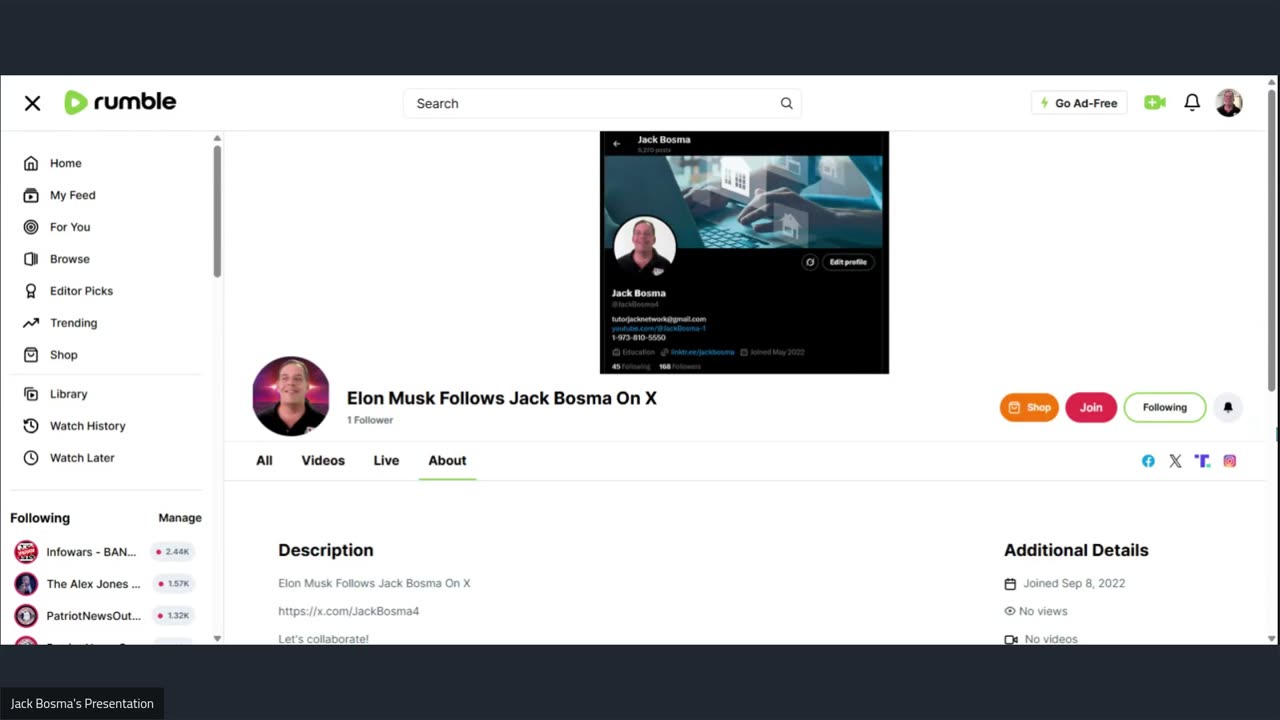Click the PatriotNewsOut channel avatar
The height and width of the screenshot is (720, 1280).
coord(26,616)
